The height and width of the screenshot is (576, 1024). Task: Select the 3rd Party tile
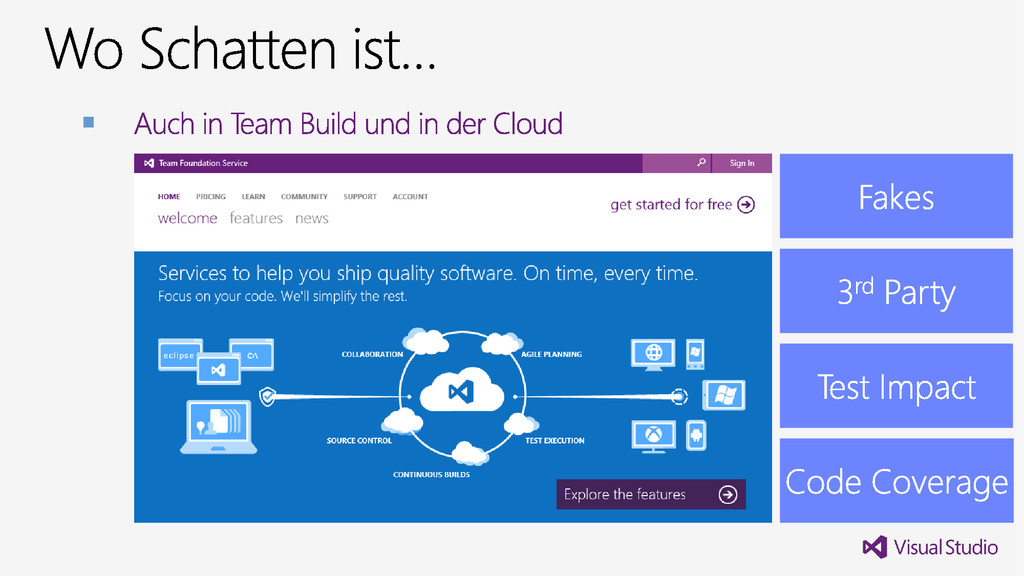pos(896,291)
